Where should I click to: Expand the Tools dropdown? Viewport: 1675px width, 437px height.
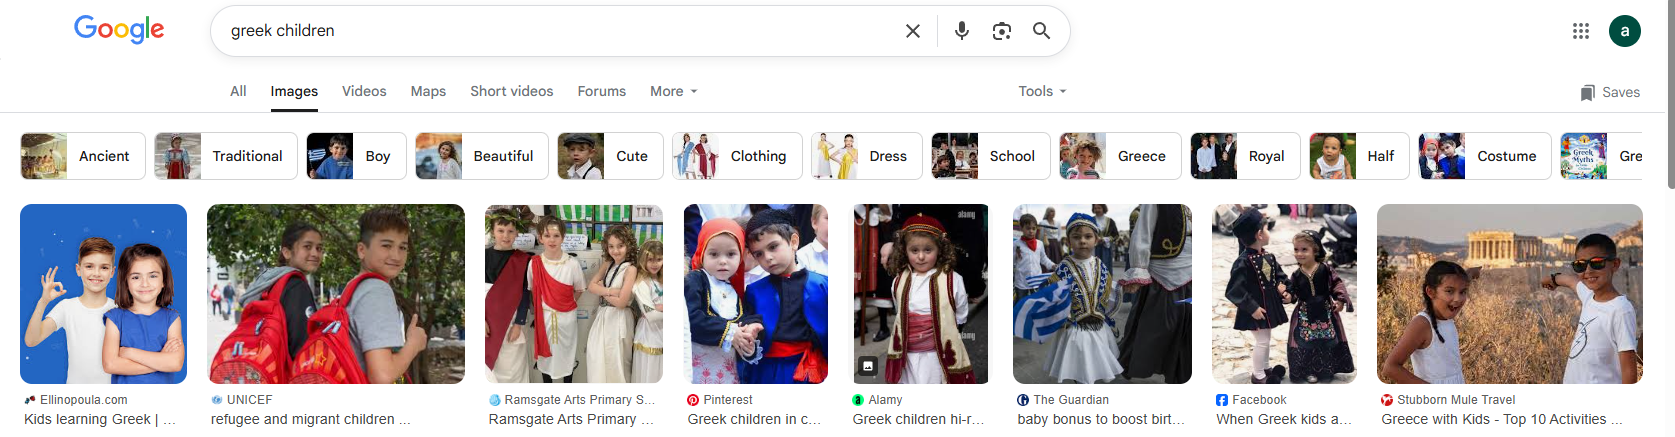[x=1042, y=91]
